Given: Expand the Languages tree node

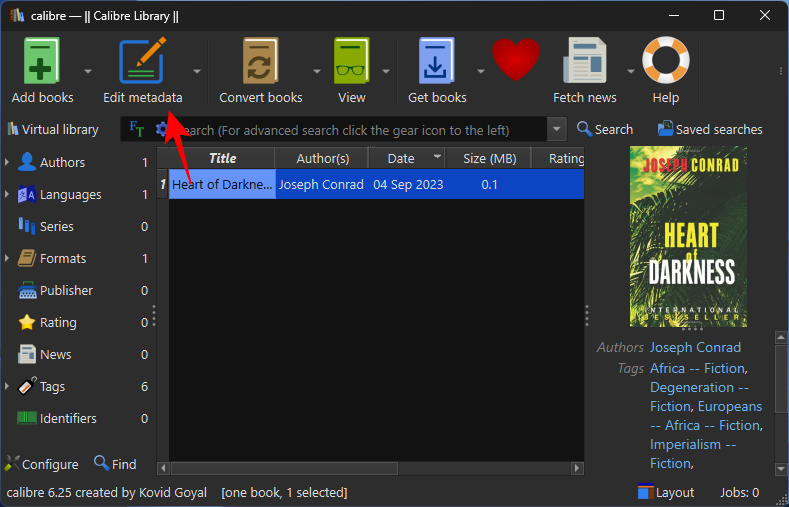Looking at the screenshot, I should pos(7,194).
